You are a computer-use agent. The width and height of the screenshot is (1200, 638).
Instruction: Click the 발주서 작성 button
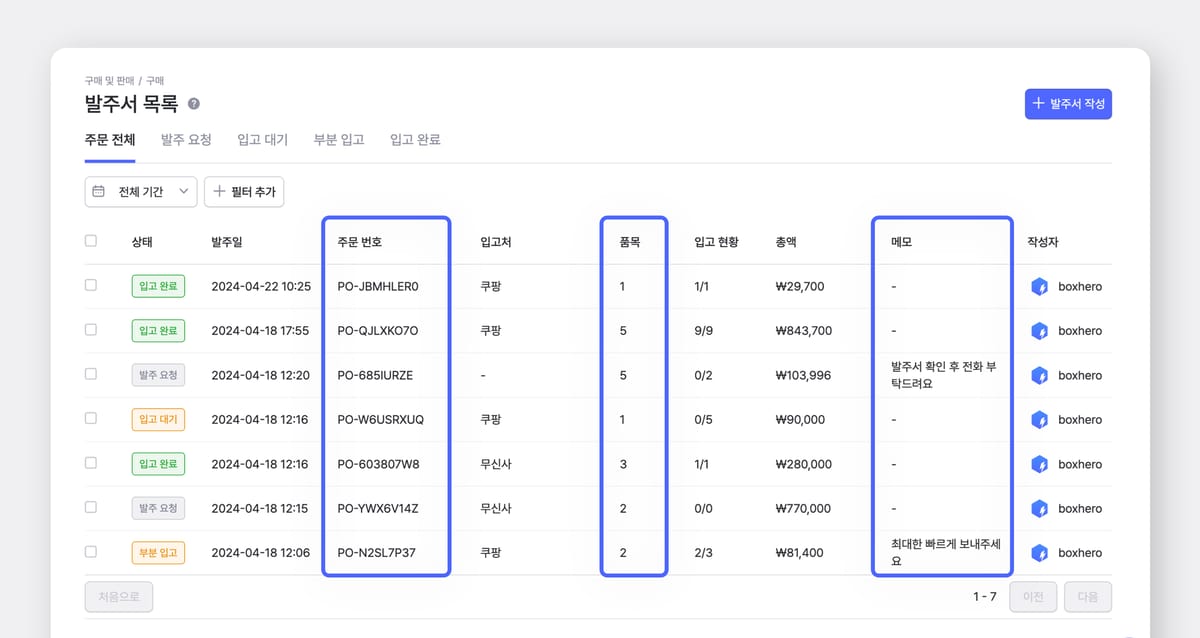click(x=1068, y=104)
